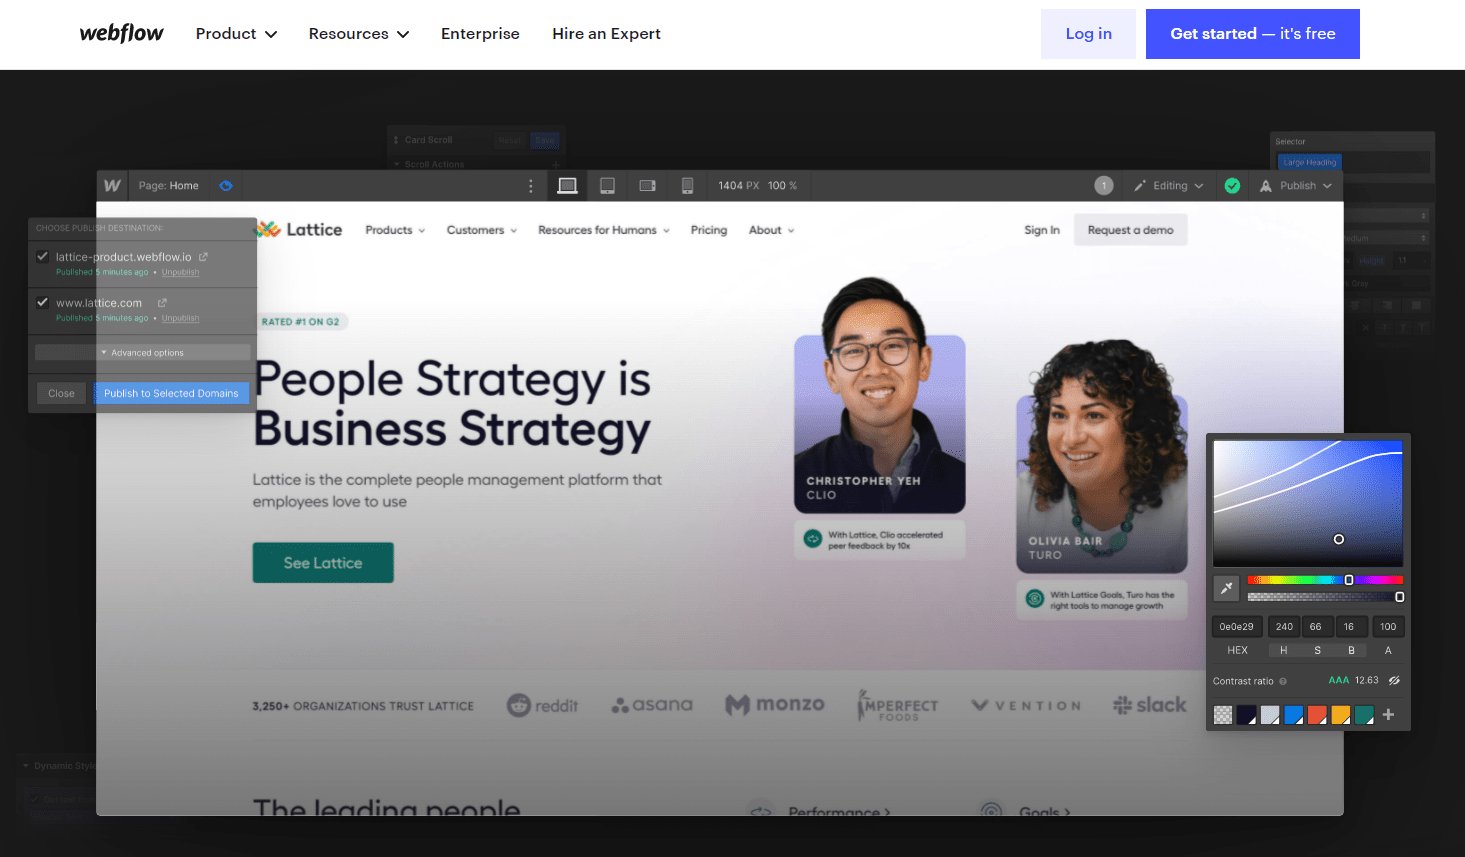Pick a color in the saturation-brightness area

pos(1308,504)
